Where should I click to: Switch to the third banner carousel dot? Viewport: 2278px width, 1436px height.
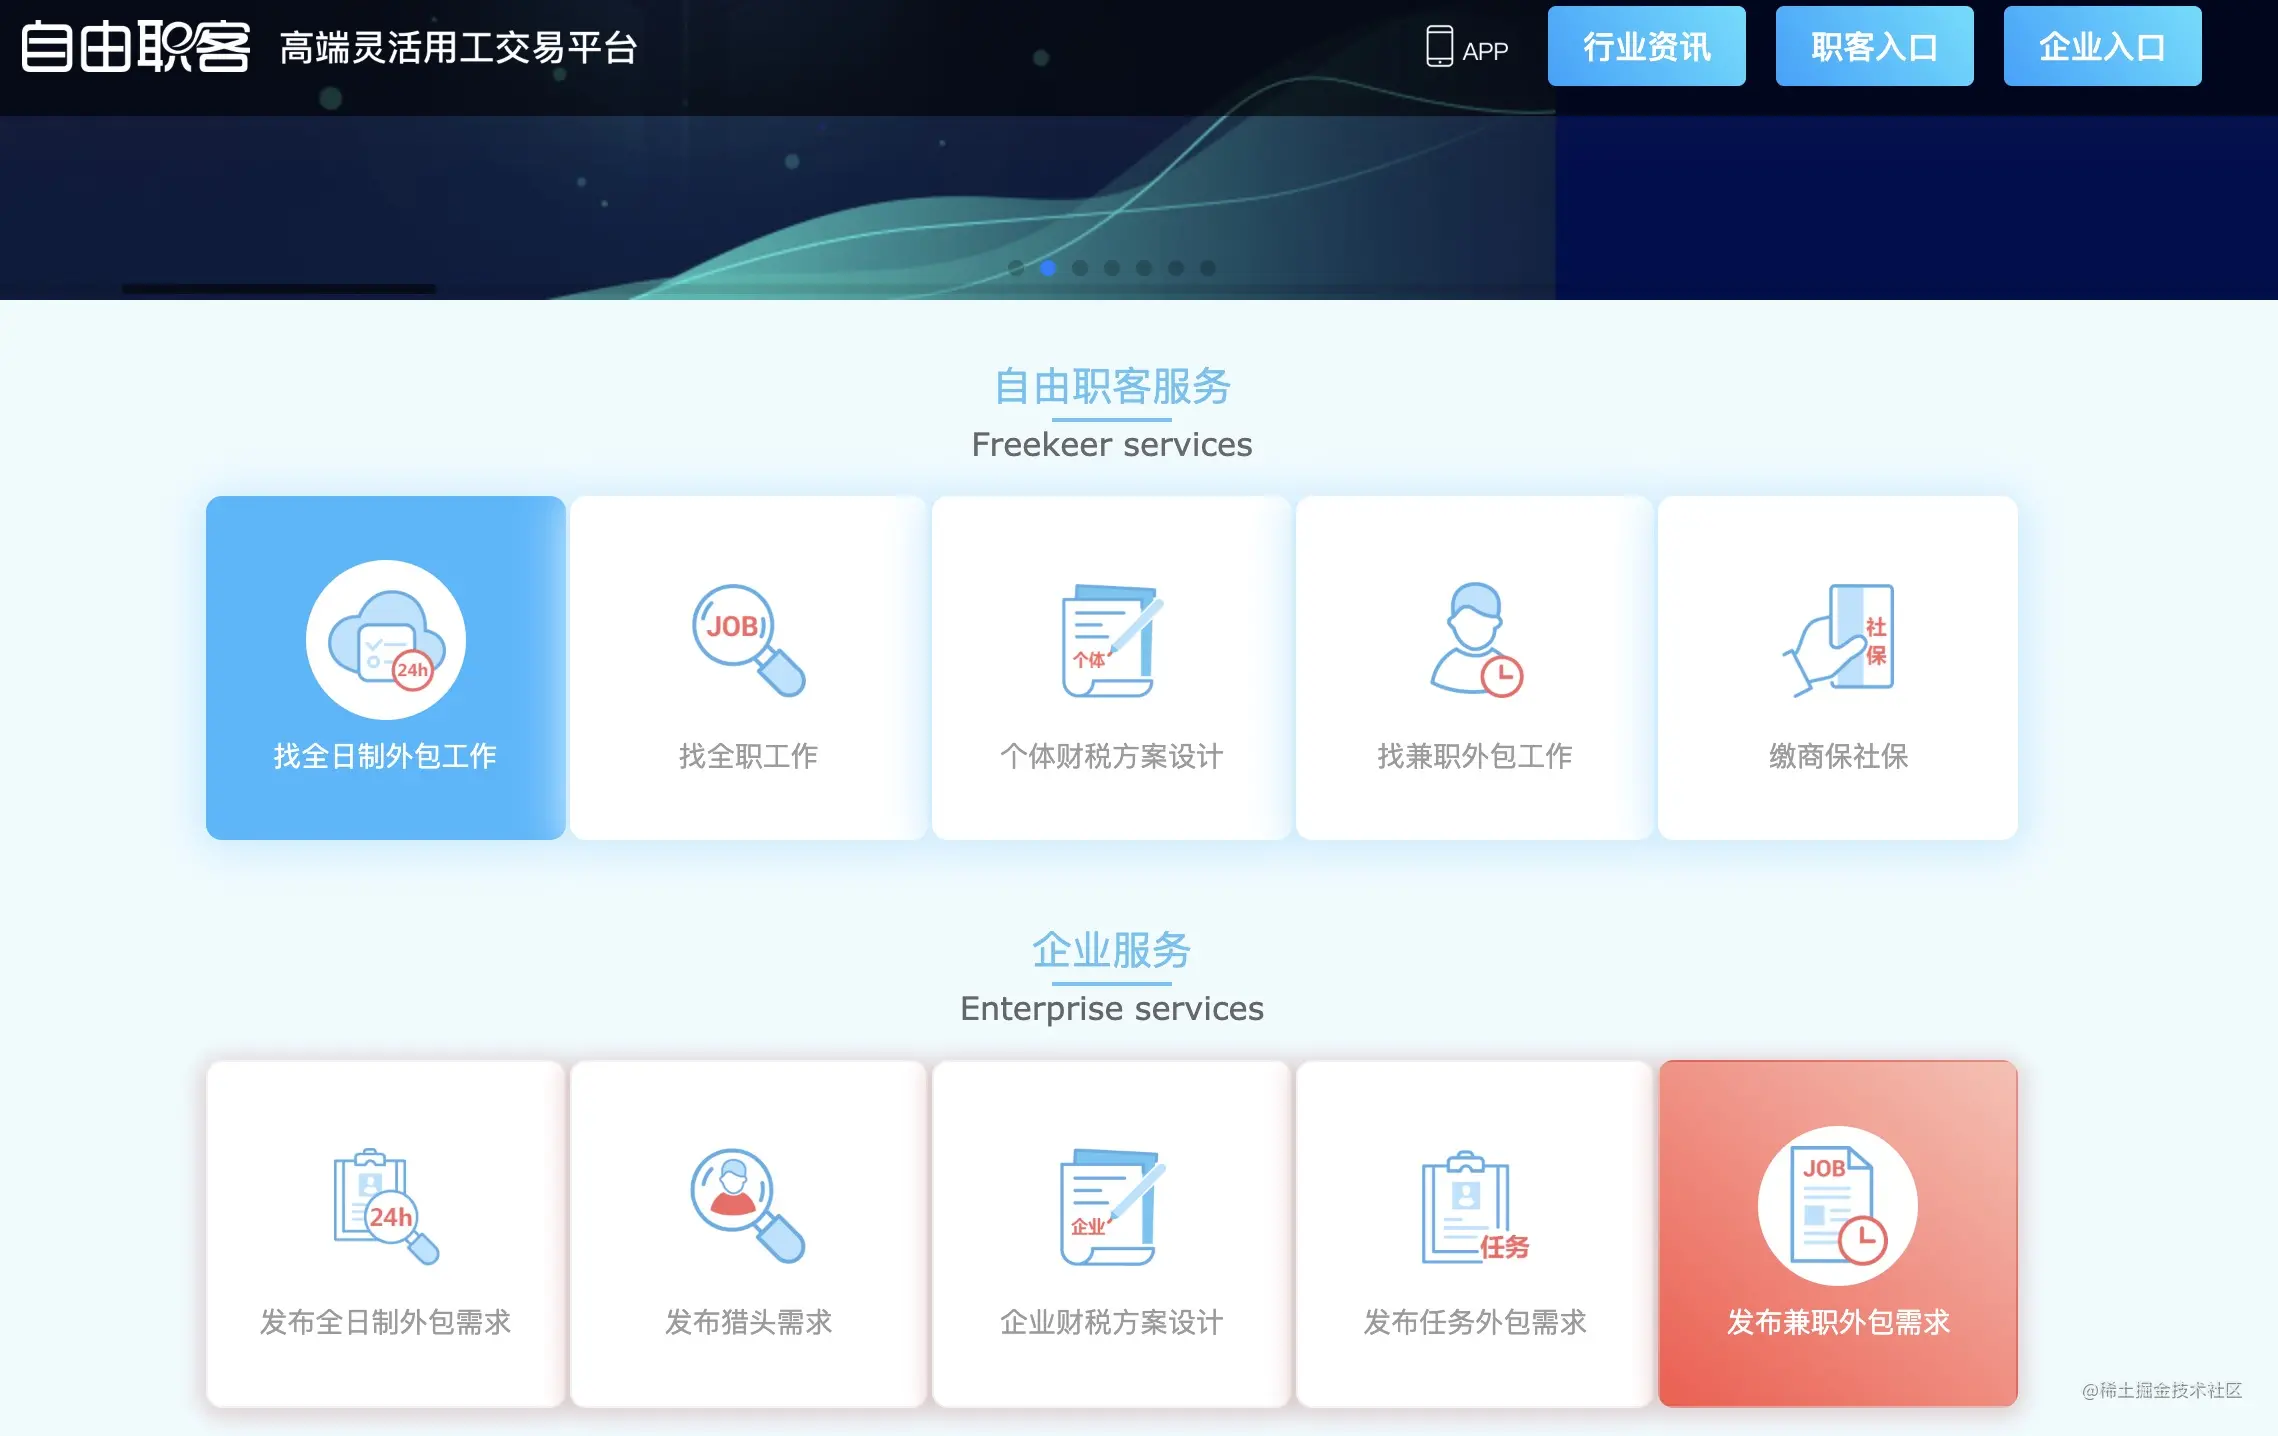[x=1080, y=268]
